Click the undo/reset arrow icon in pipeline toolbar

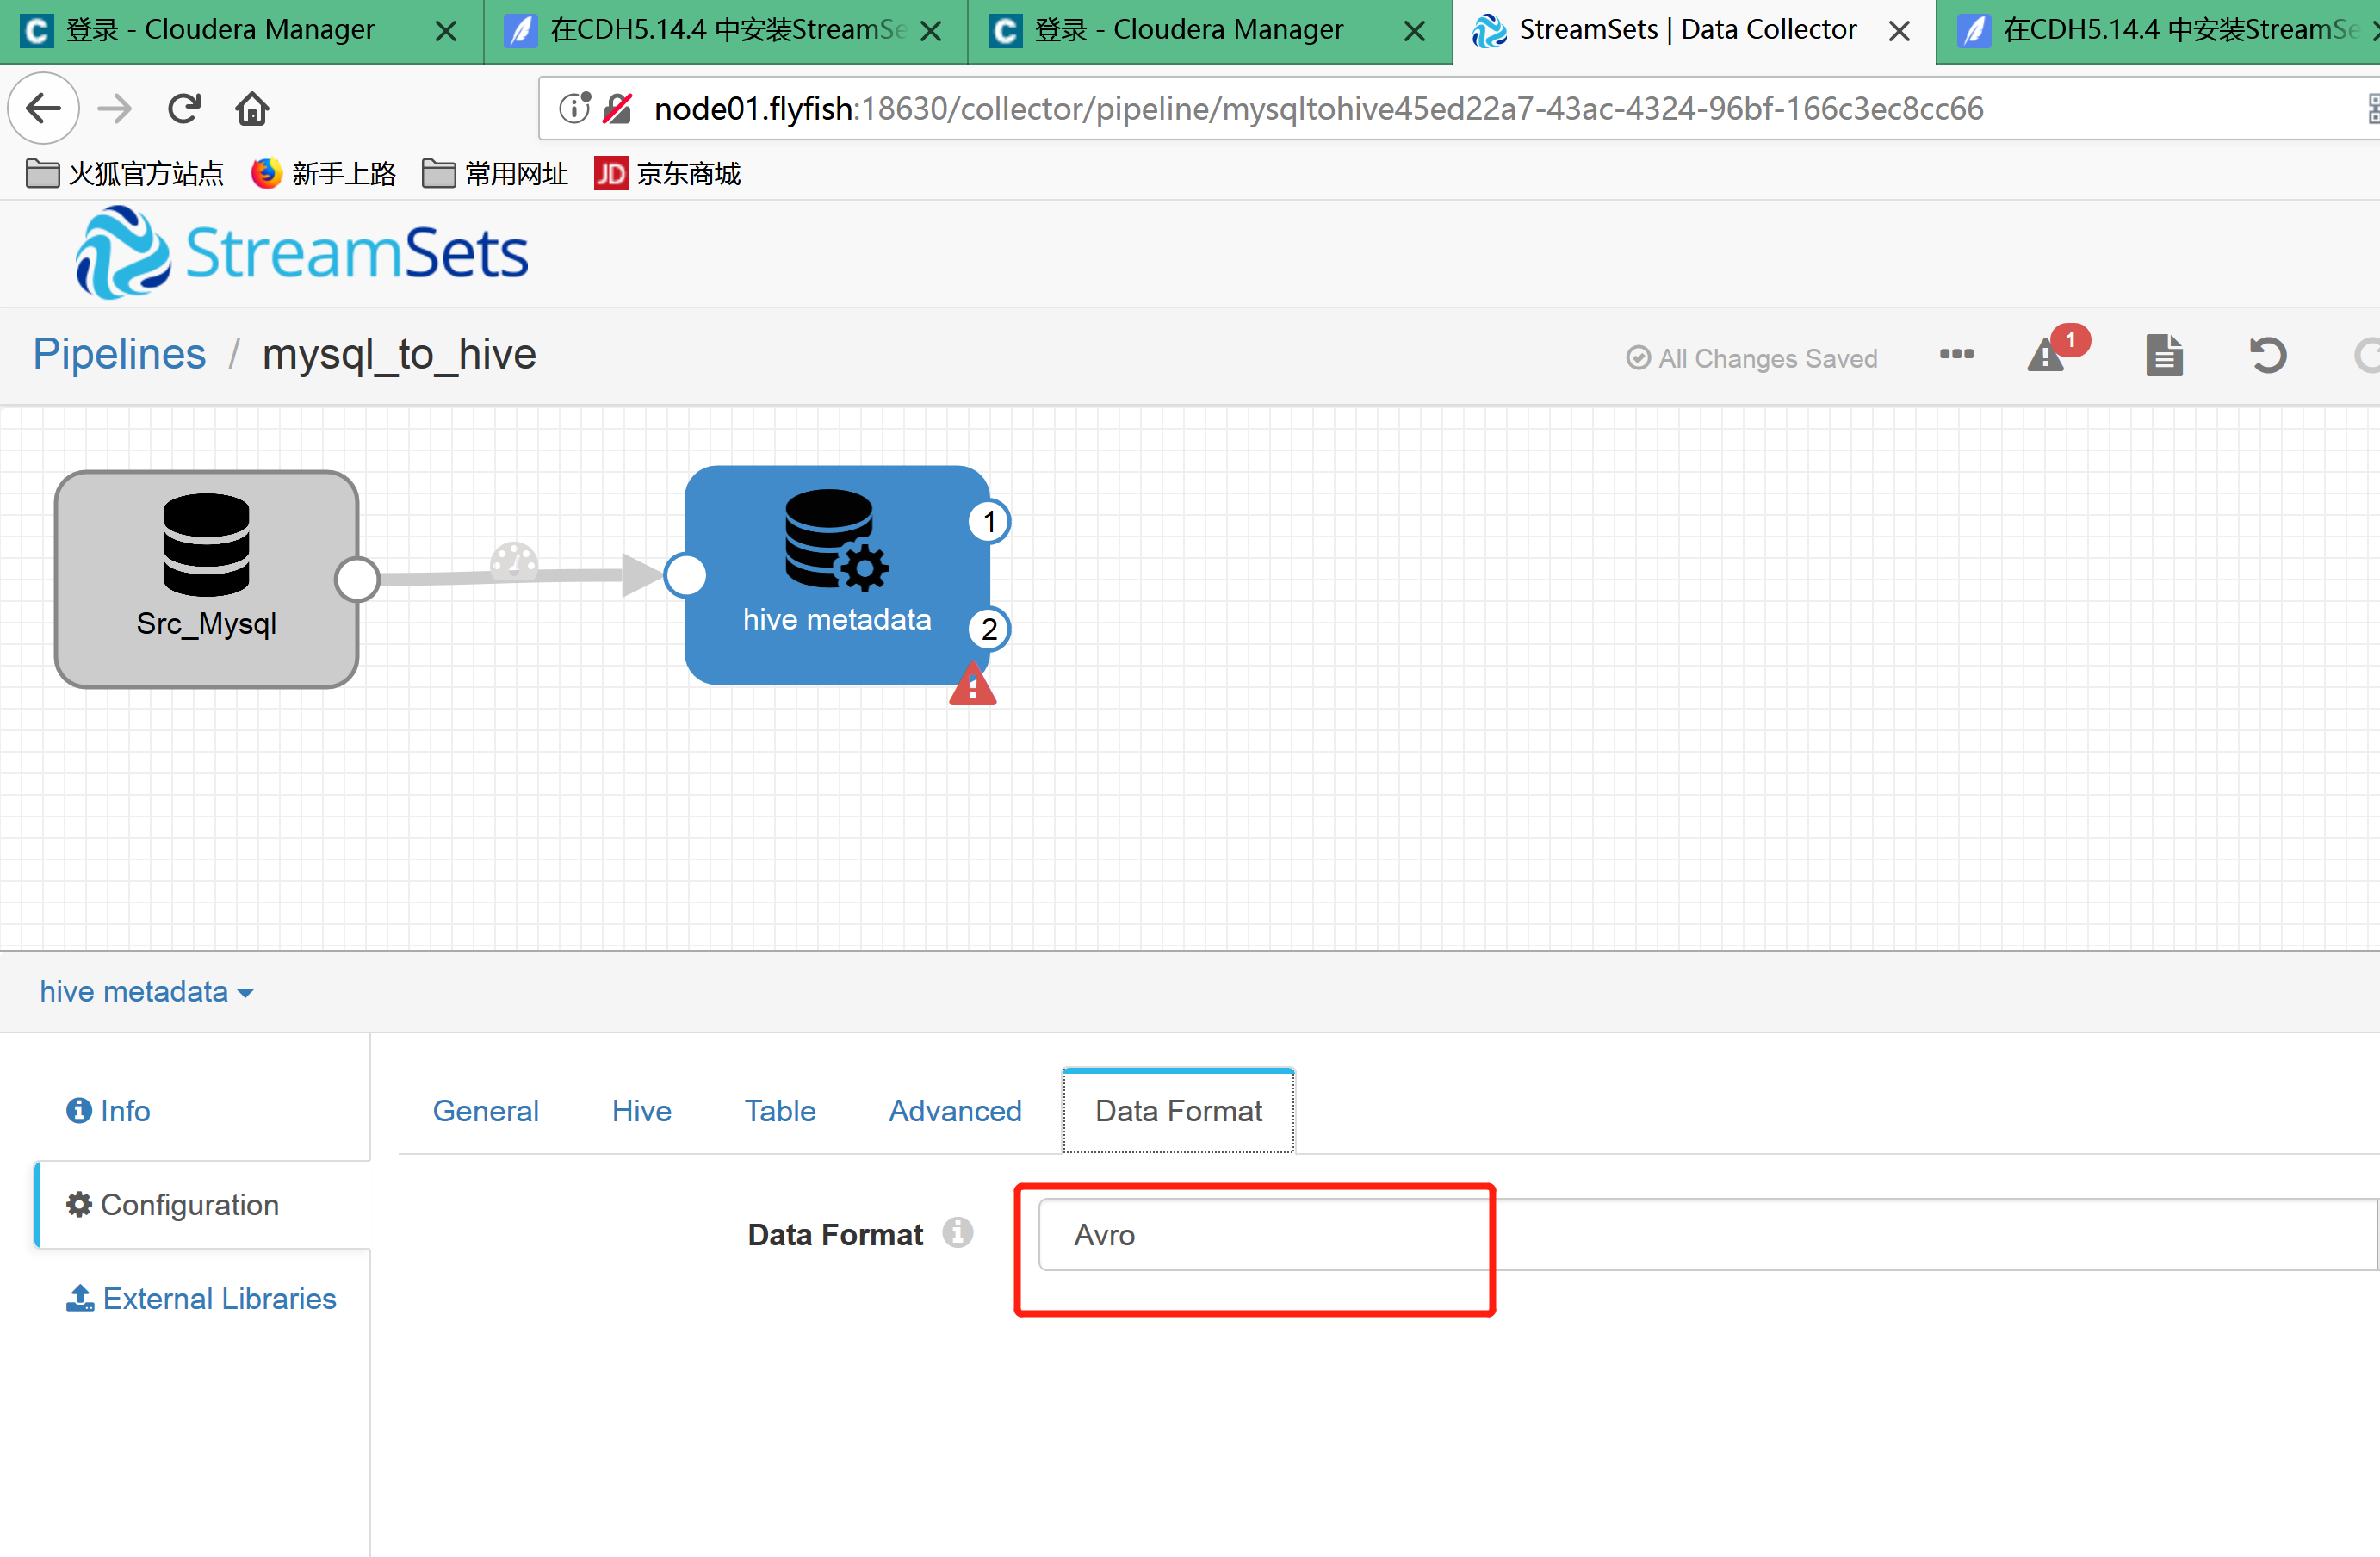pyautogui.click(x=2267, y=355)
